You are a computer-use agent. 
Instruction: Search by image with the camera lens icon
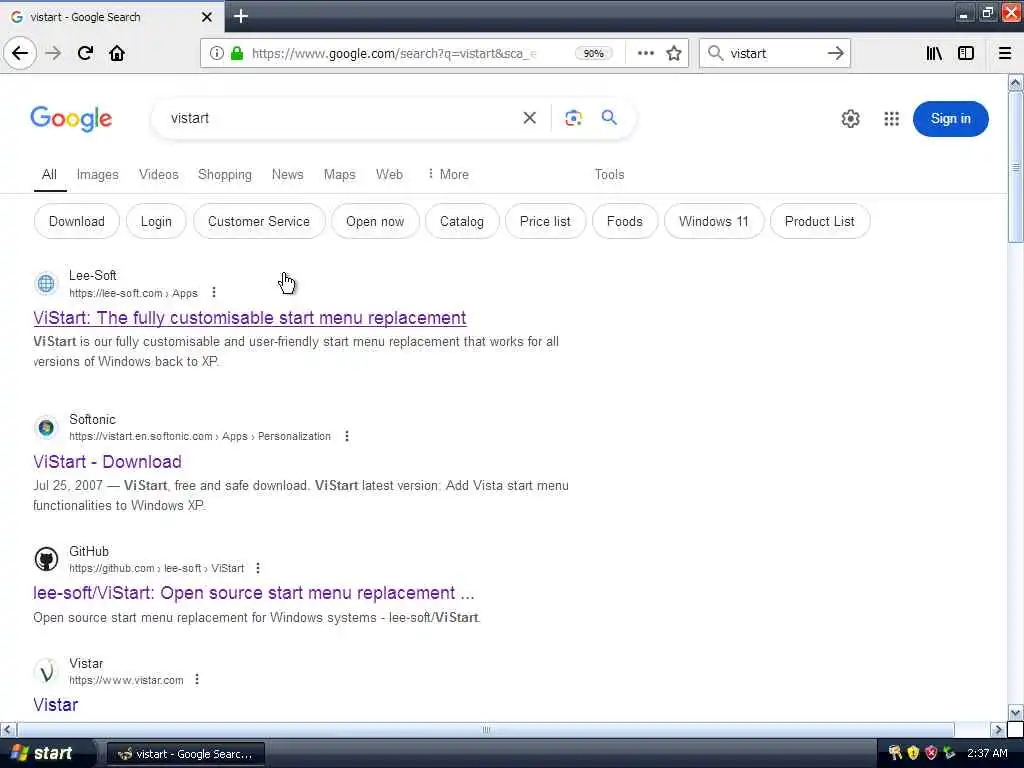[573, 118]
